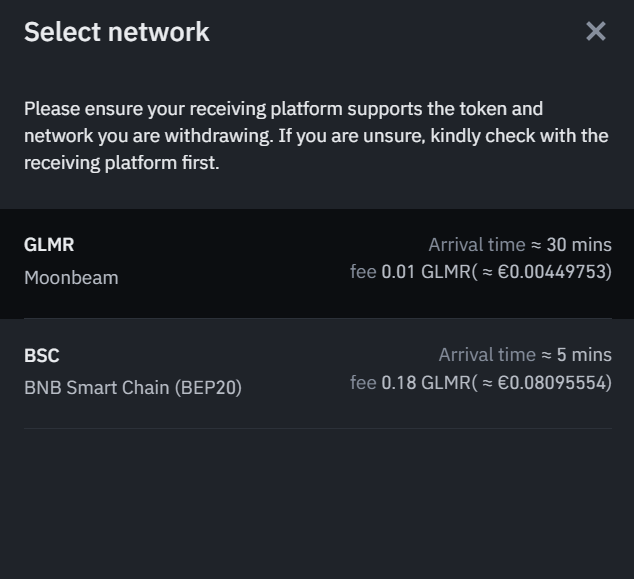Click the Select network title
Image resolution: width=634 pixels, height=579 pixels.
pos(117,32)
